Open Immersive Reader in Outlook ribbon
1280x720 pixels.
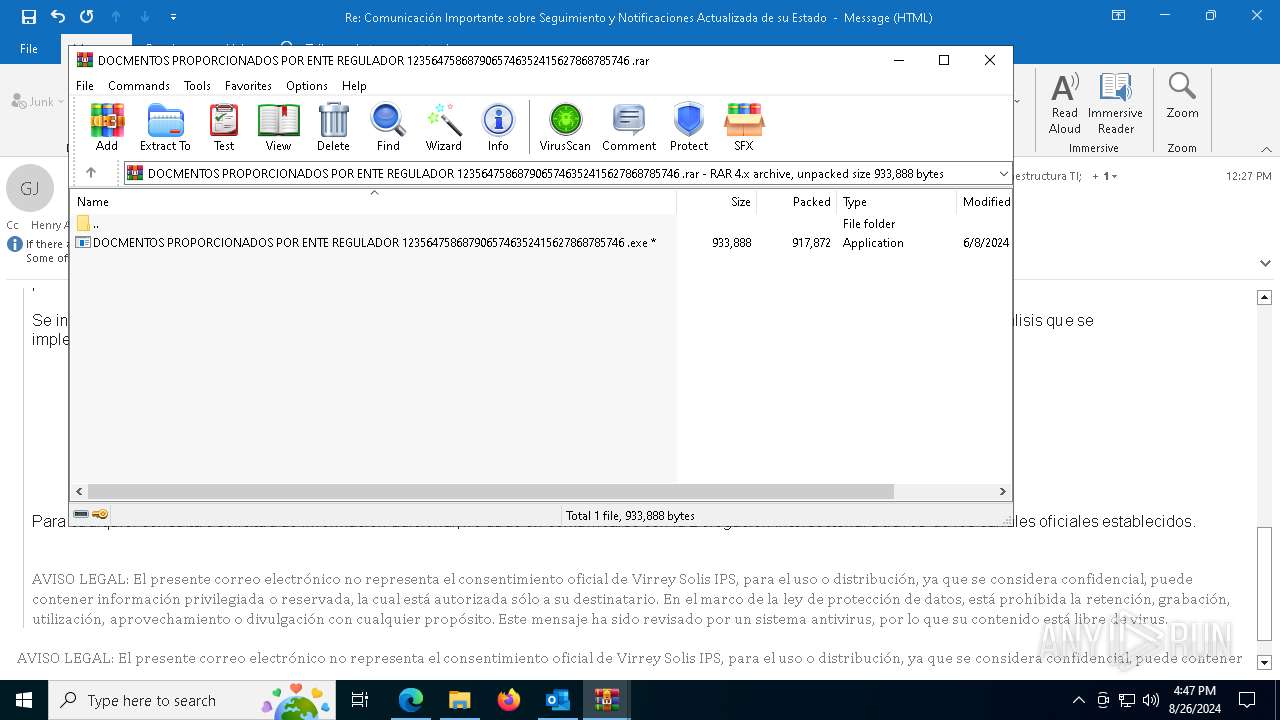point(1116,104)
